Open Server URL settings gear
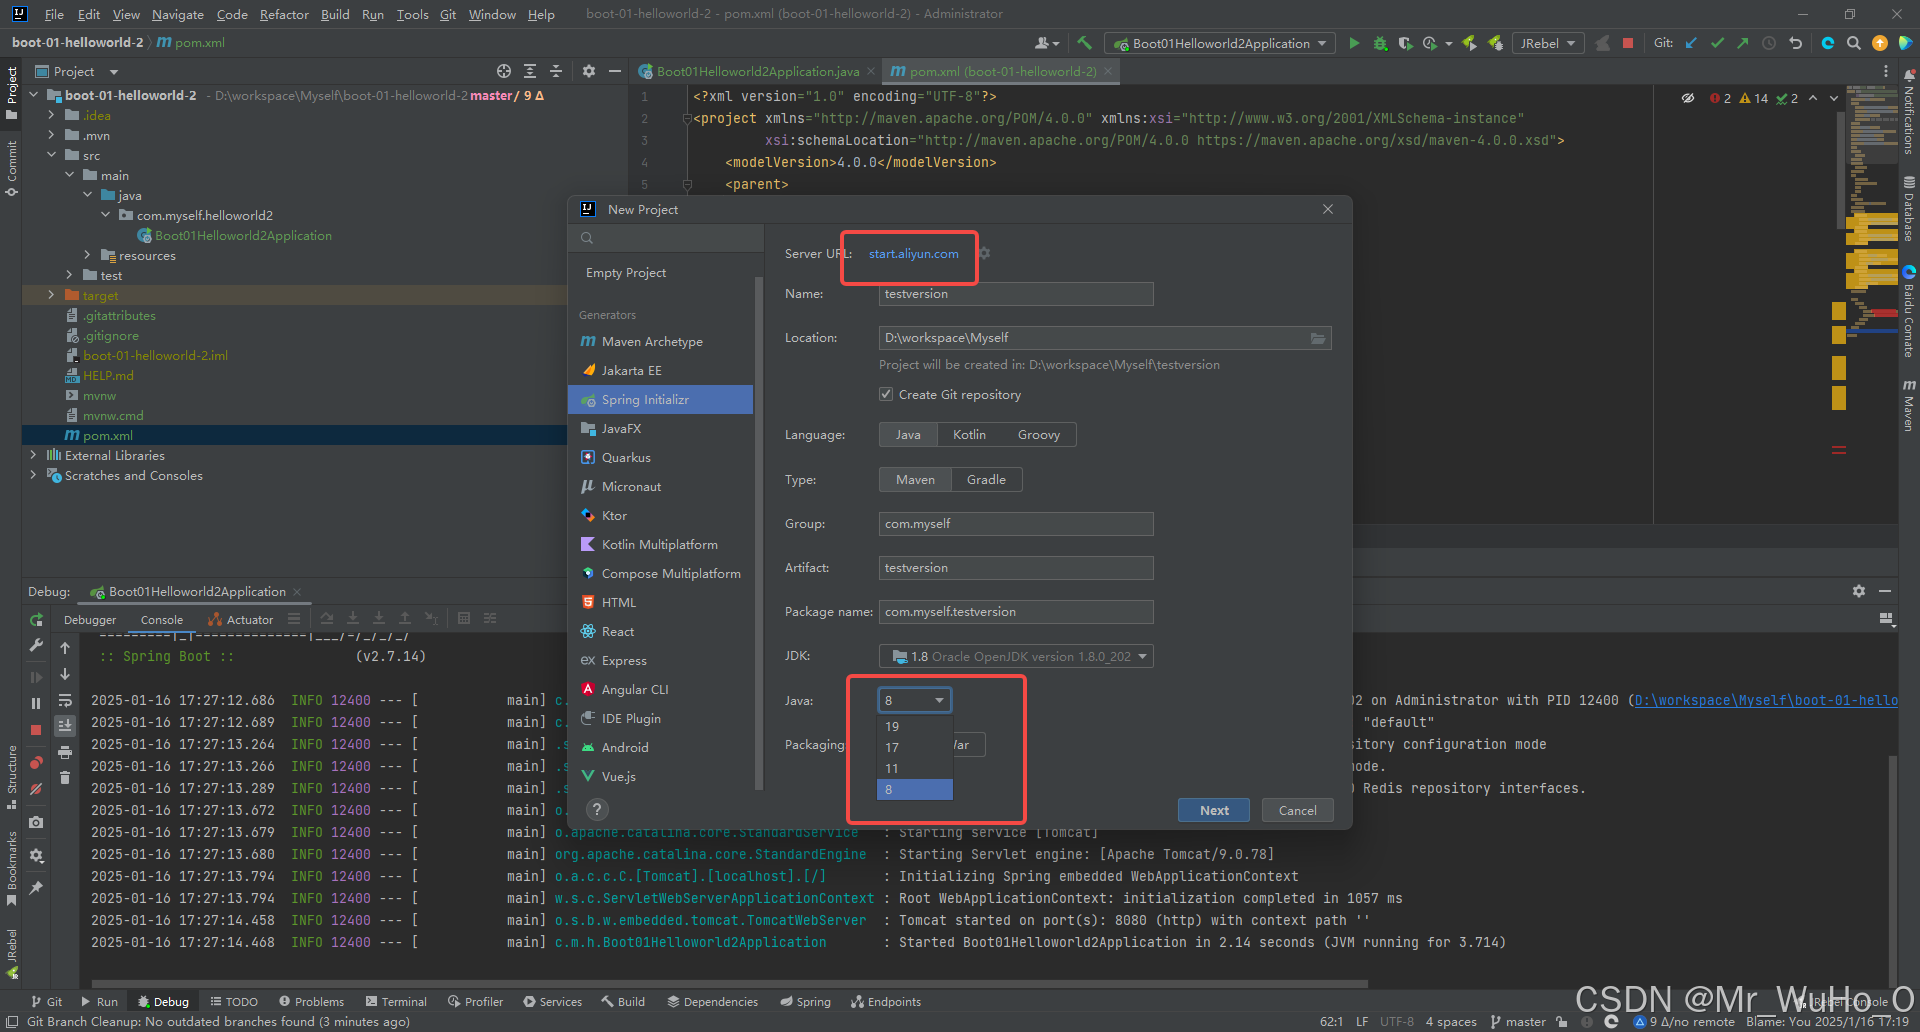This screenshot has width=1920, height=1032. click(x=984, y=253)
